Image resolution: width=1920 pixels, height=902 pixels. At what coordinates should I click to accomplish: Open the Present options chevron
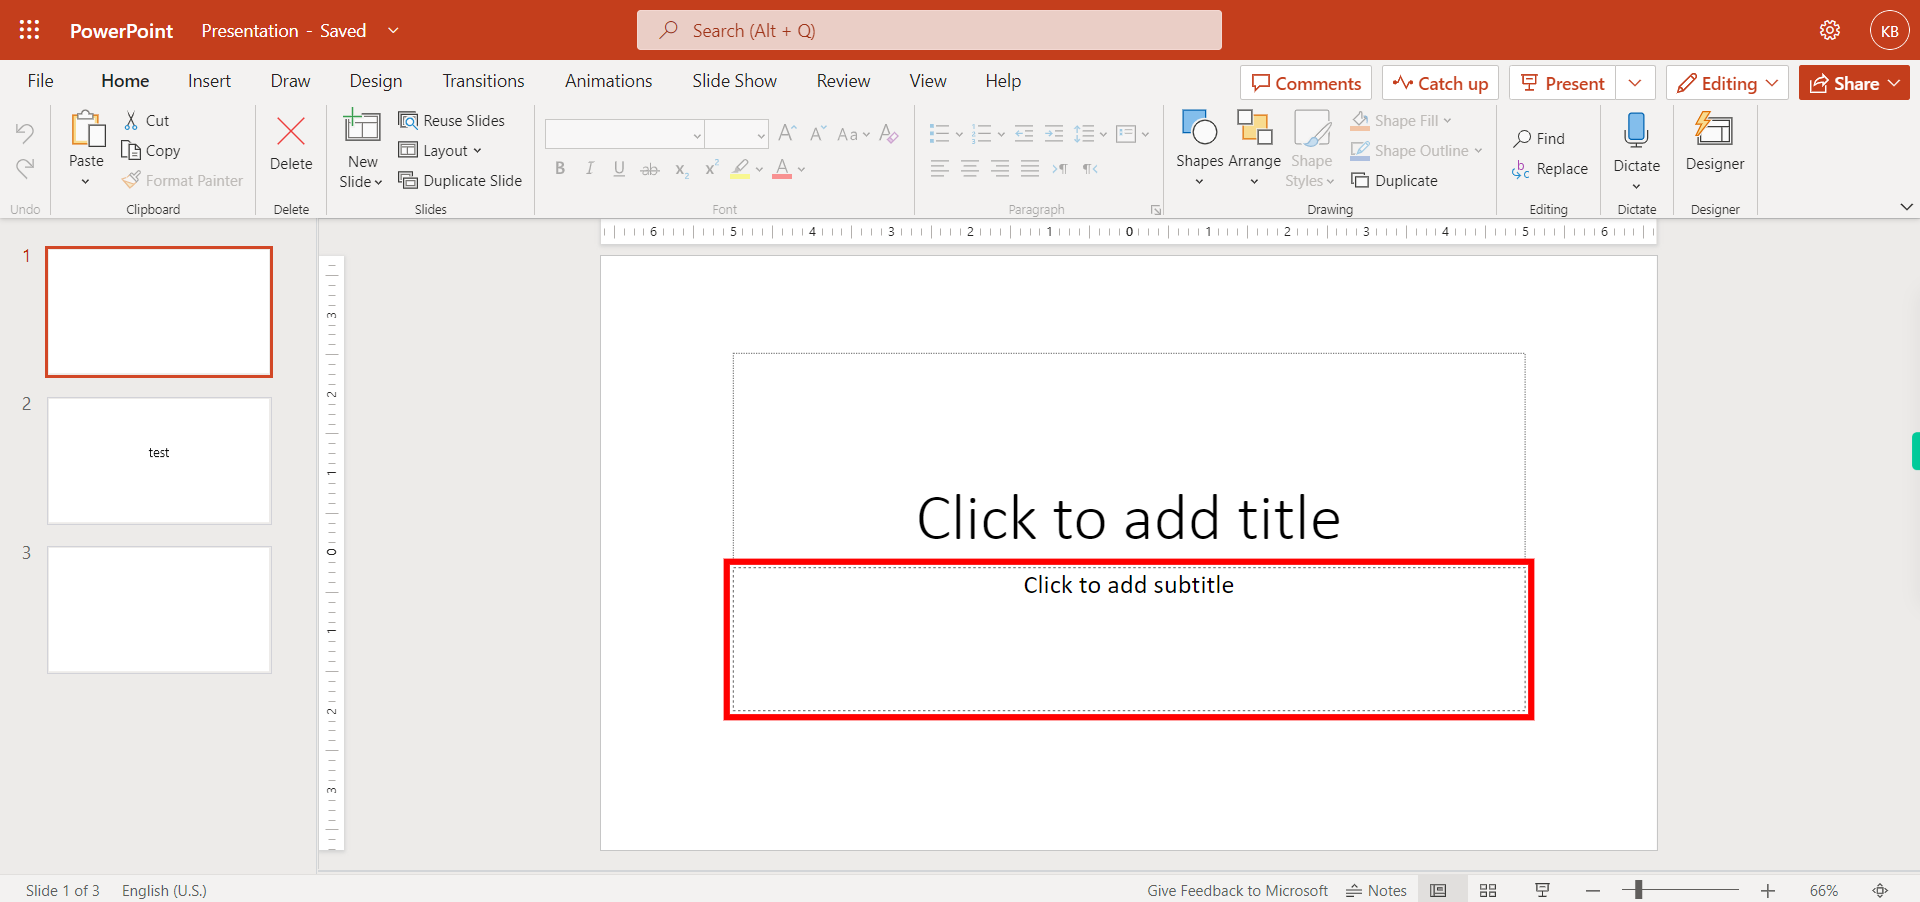1635,83
